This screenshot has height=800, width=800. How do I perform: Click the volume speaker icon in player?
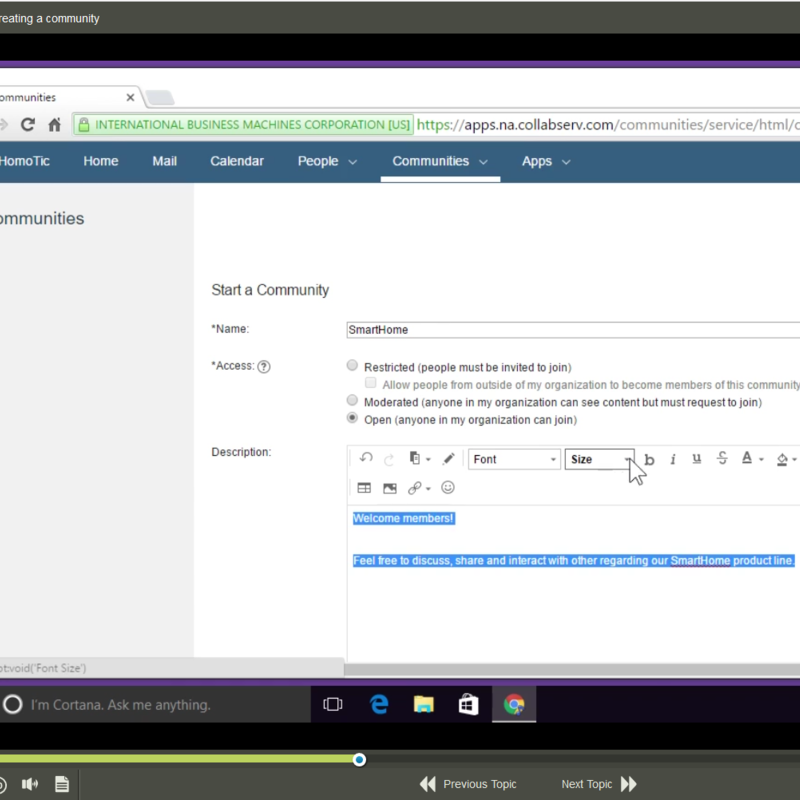[30, 784]
